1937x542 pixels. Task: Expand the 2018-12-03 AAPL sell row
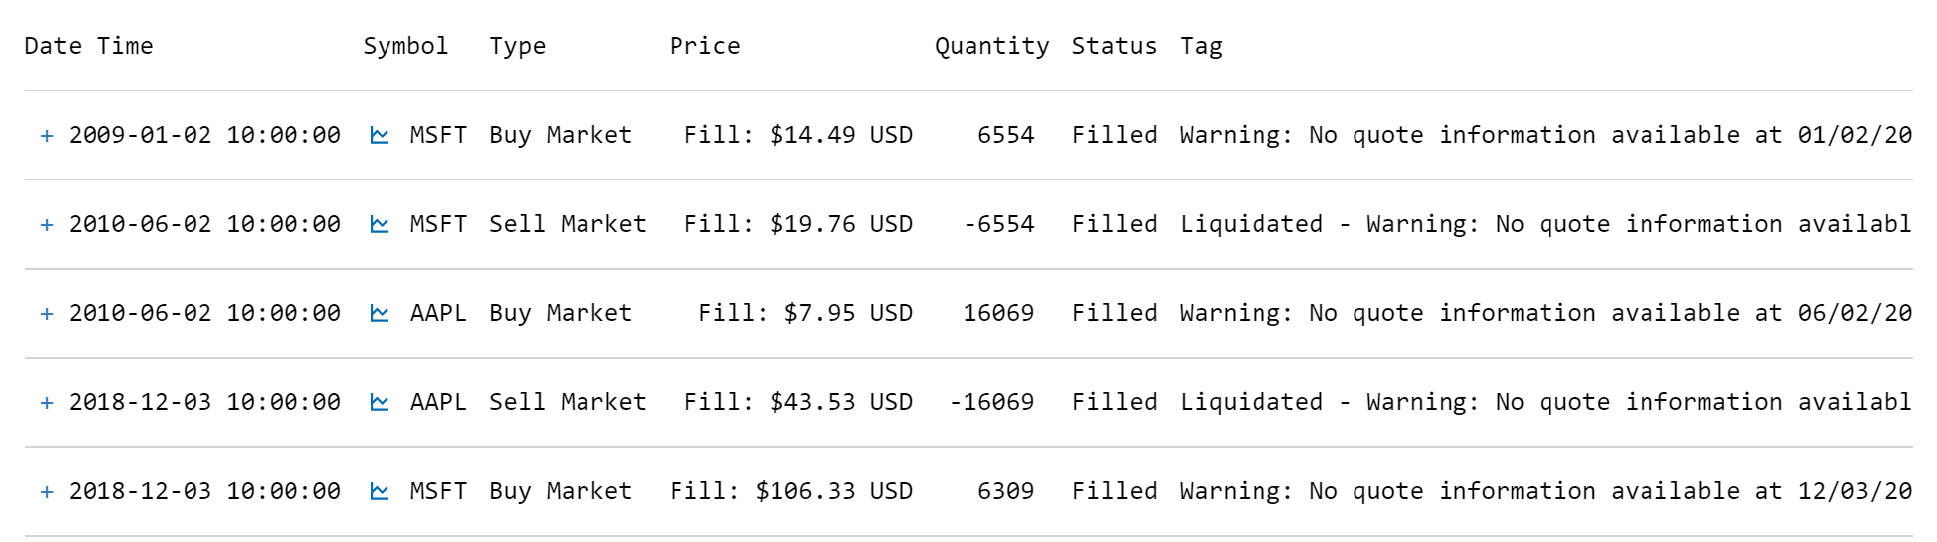47,403
